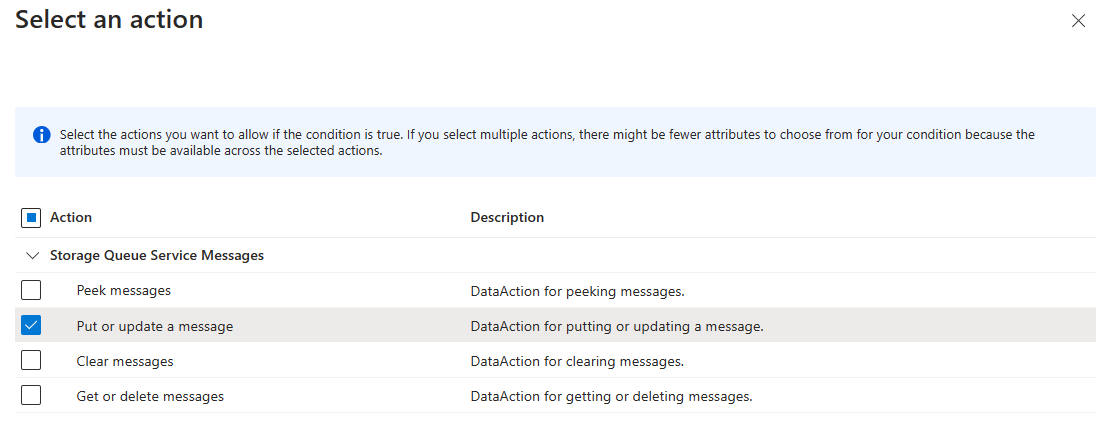Select the Clear messages action name

125,361
